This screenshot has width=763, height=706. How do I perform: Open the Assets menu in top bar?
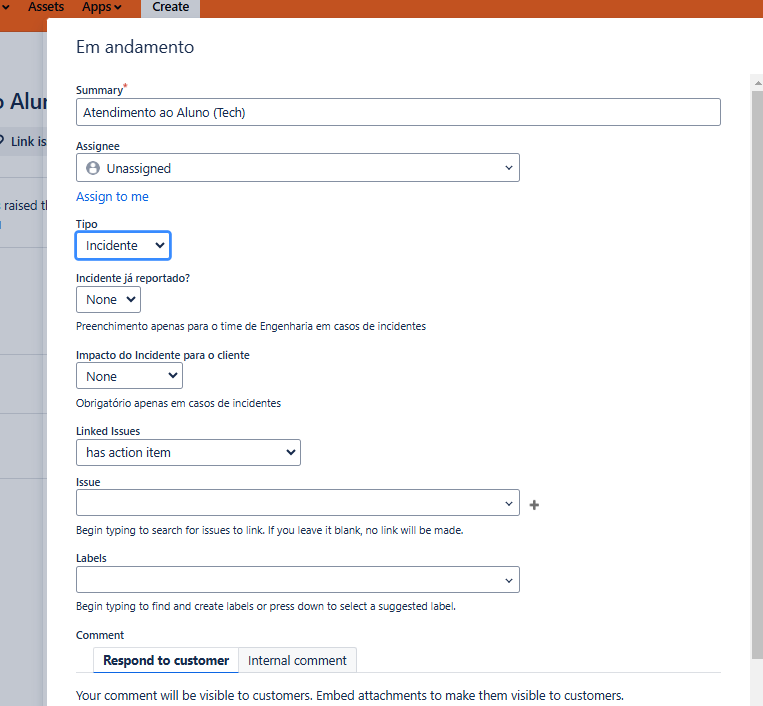pyautogui.click(x=46, y=7)
